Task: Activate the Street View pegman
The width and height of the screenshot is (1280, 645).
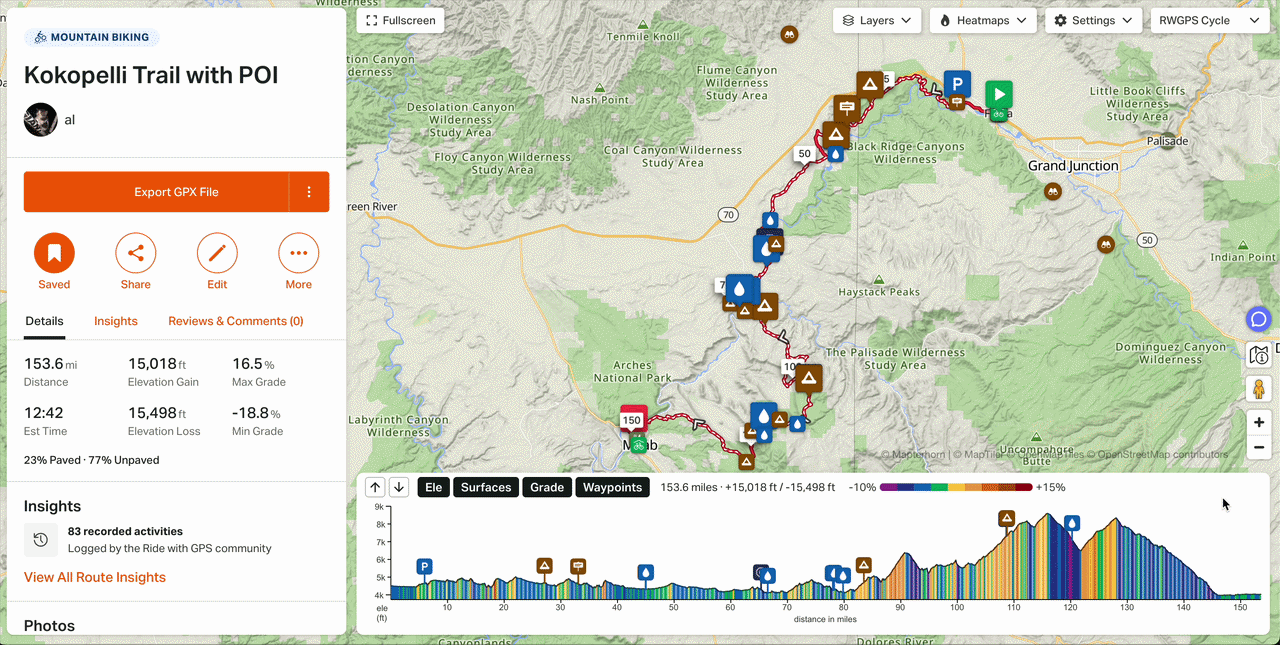Action: point(1259,389)
